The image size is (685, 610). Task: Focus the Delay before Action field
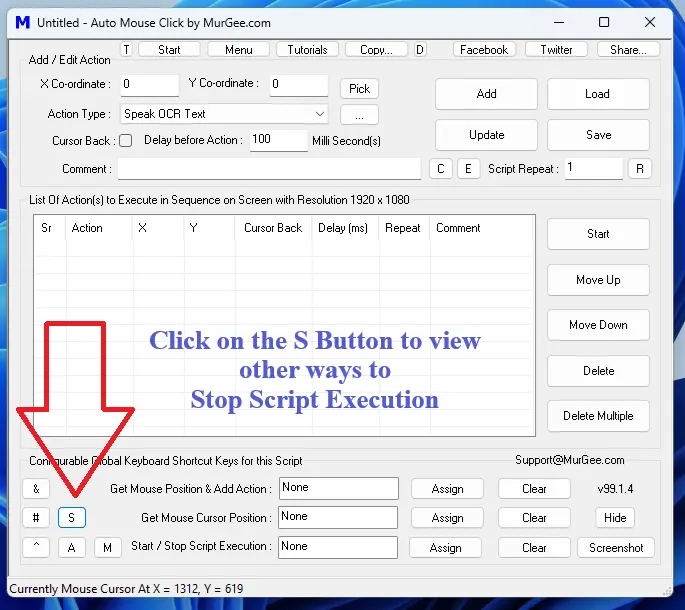pos(279,140)
